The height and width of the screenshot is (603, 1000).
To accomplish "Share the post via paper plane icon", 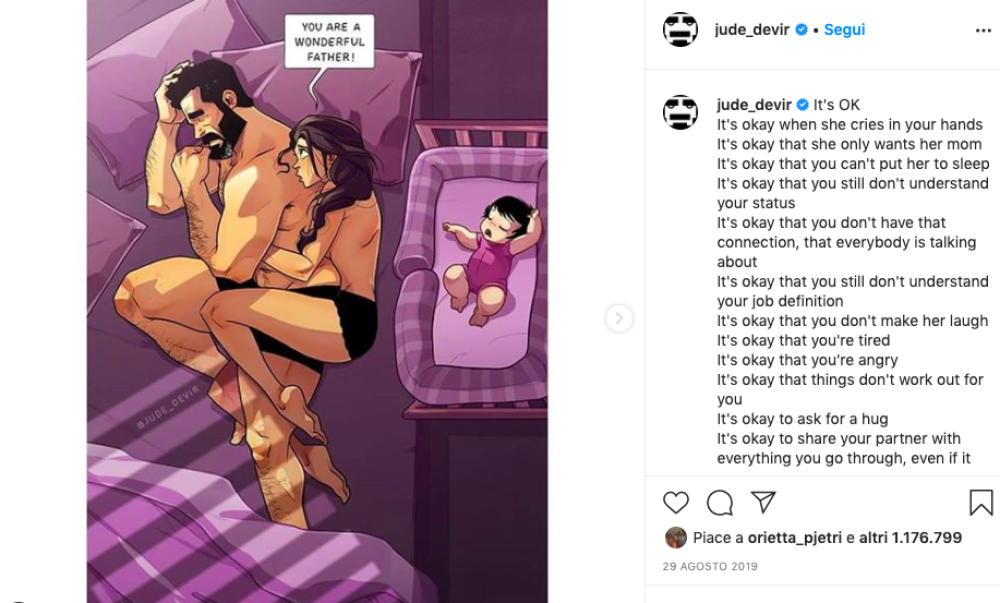I will 763,502.
